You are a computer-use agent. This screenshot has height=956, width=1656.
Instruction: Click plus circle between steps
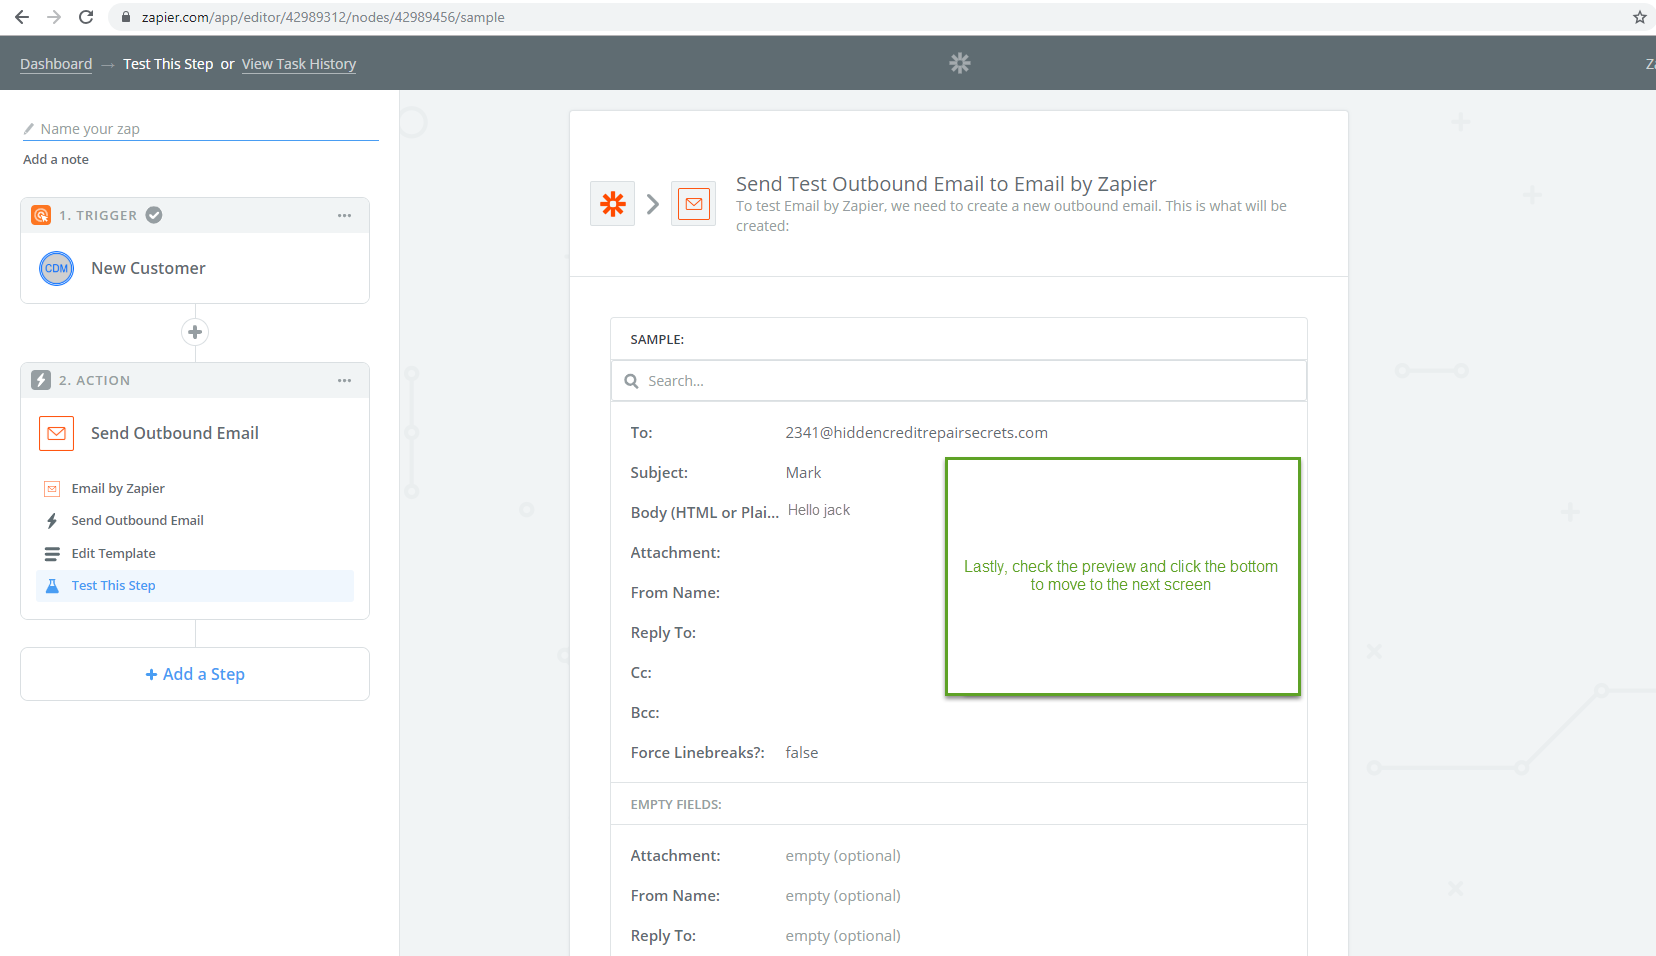click(195, 332)
